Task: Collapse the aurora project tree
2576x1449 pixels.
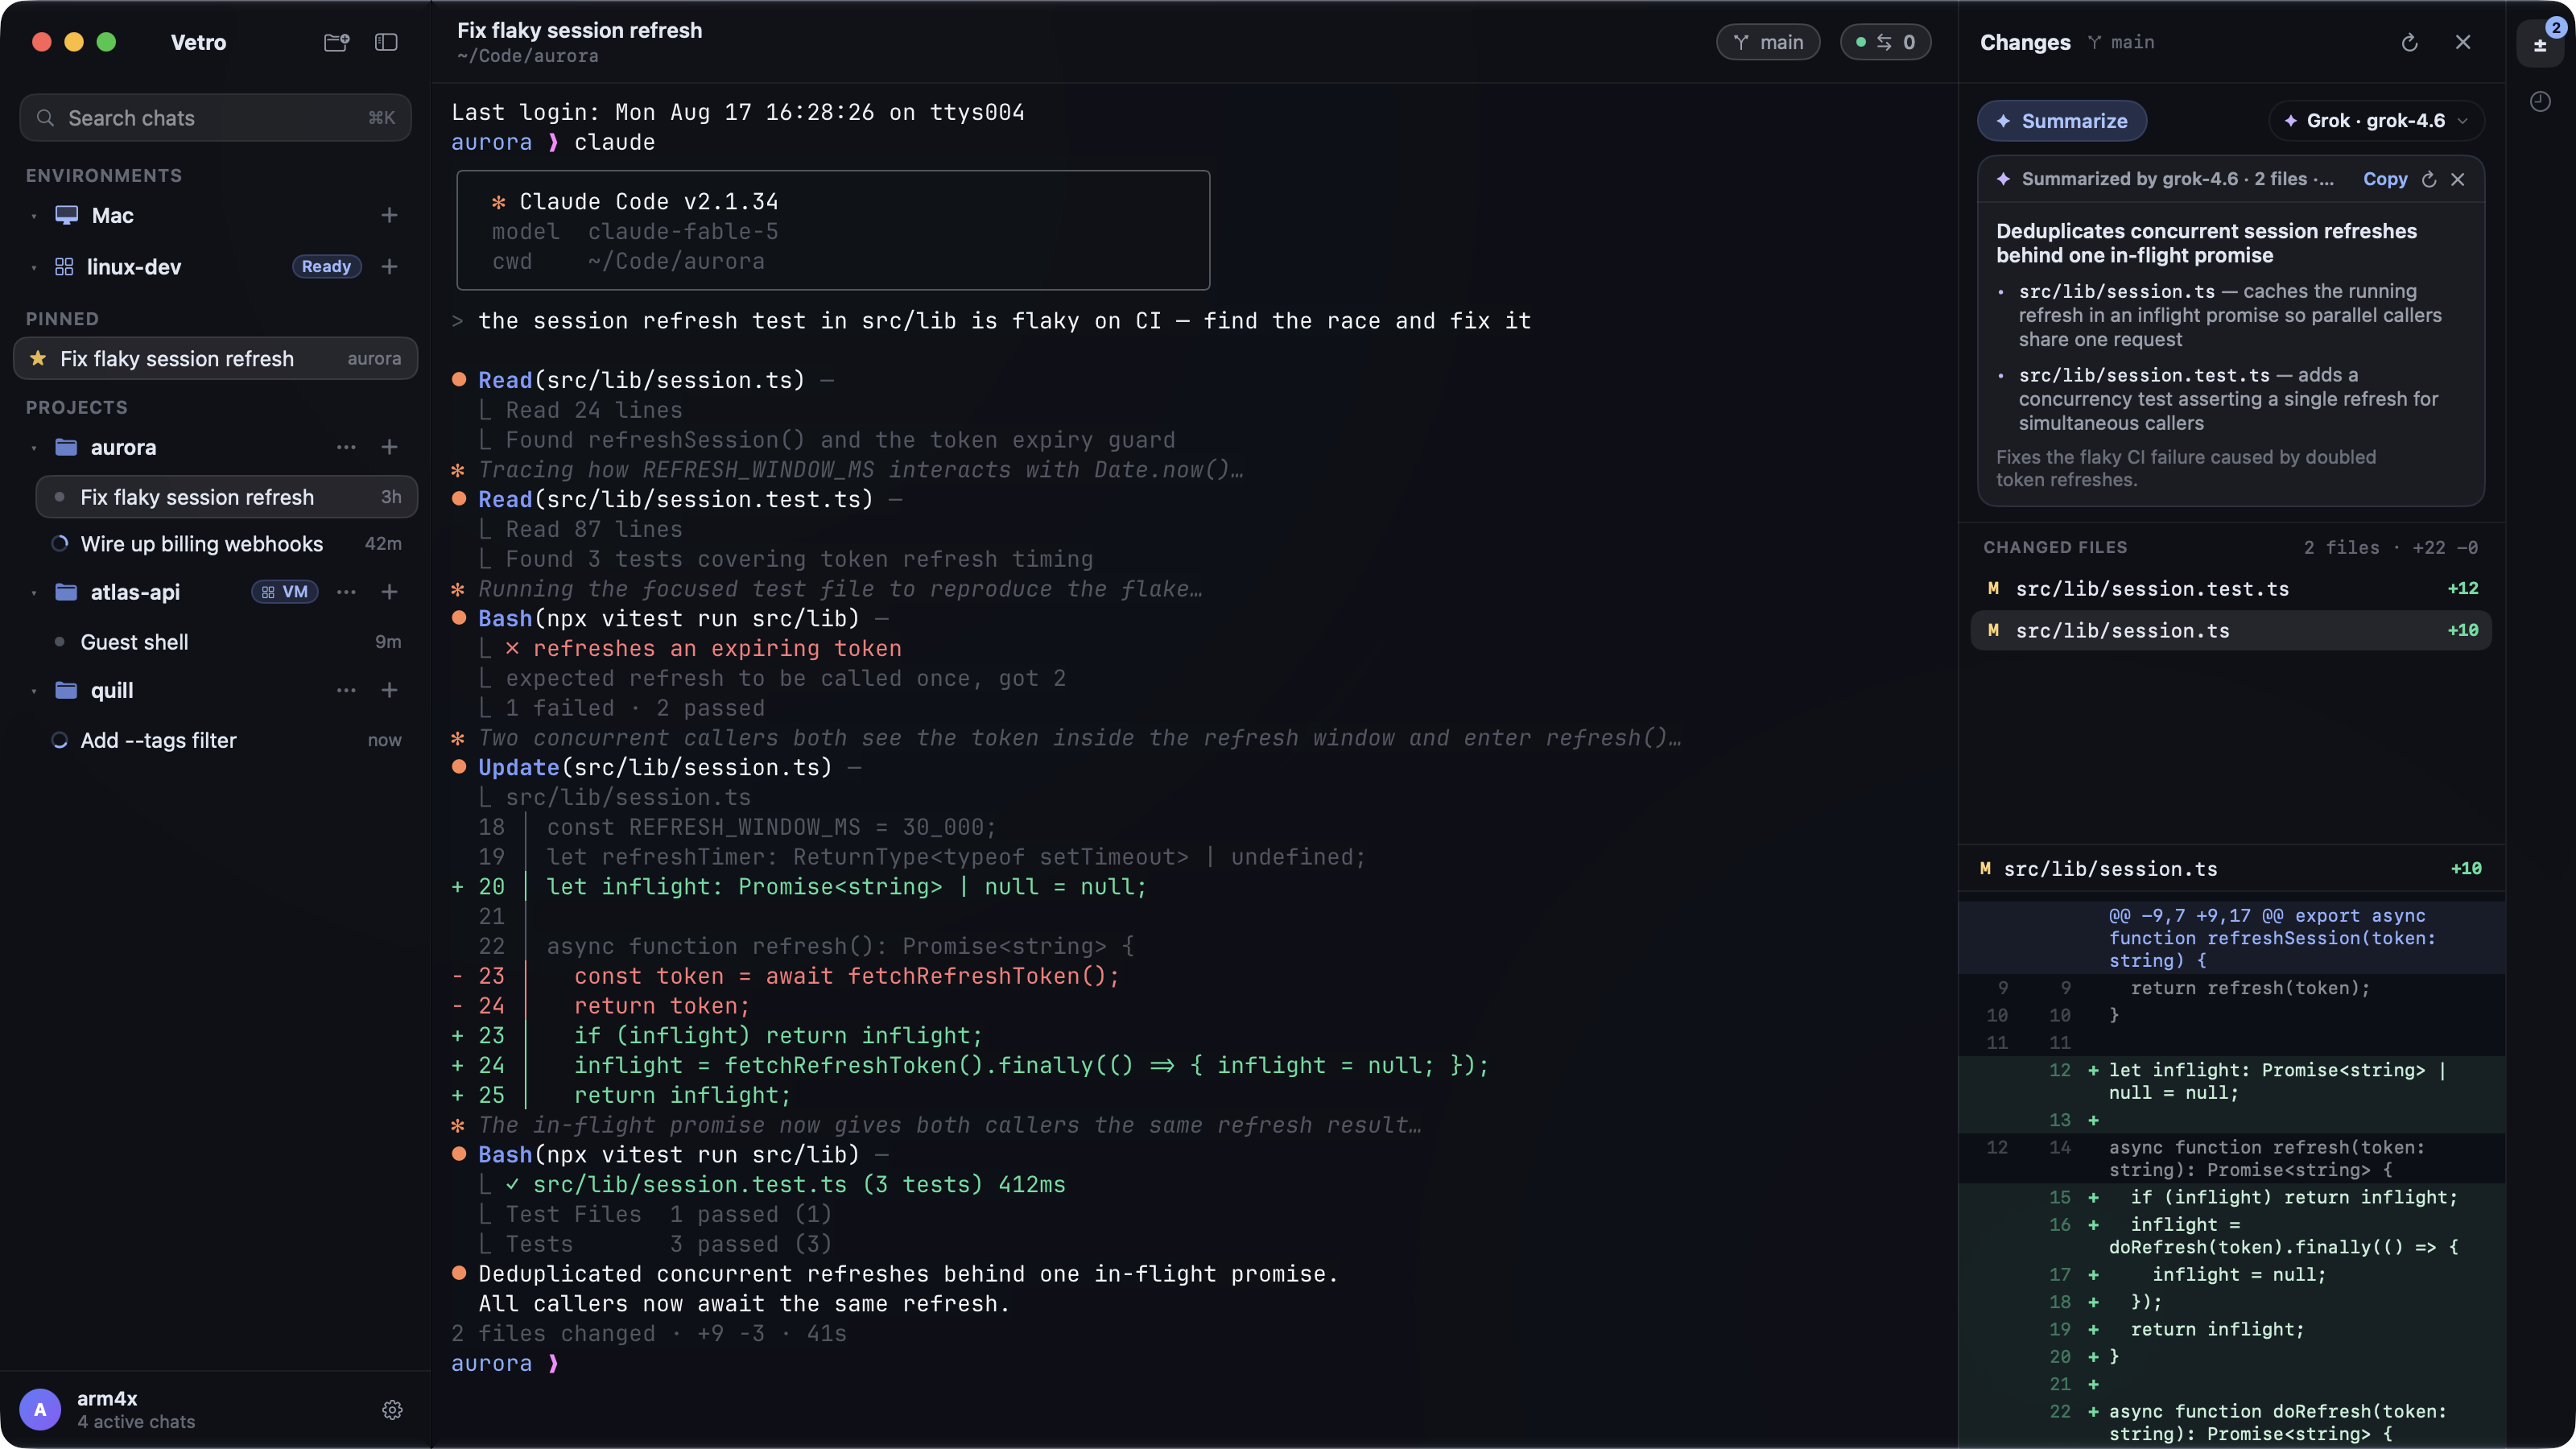Action: pyautogui.click(x=34, y=448)
